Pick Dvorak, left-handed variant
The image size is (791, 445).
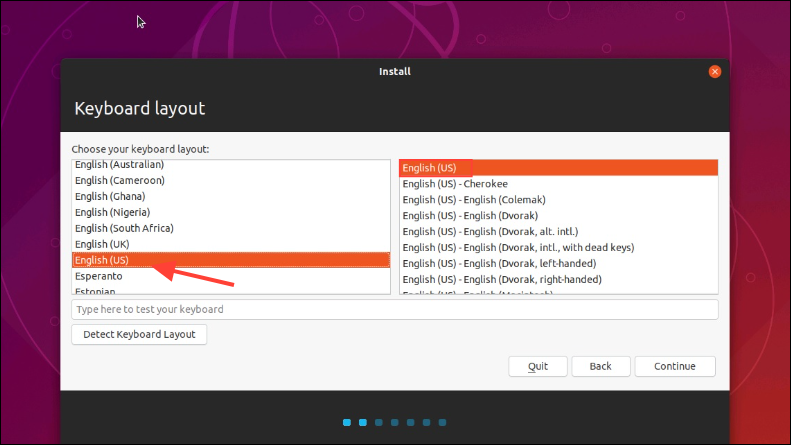click(558, 263)
